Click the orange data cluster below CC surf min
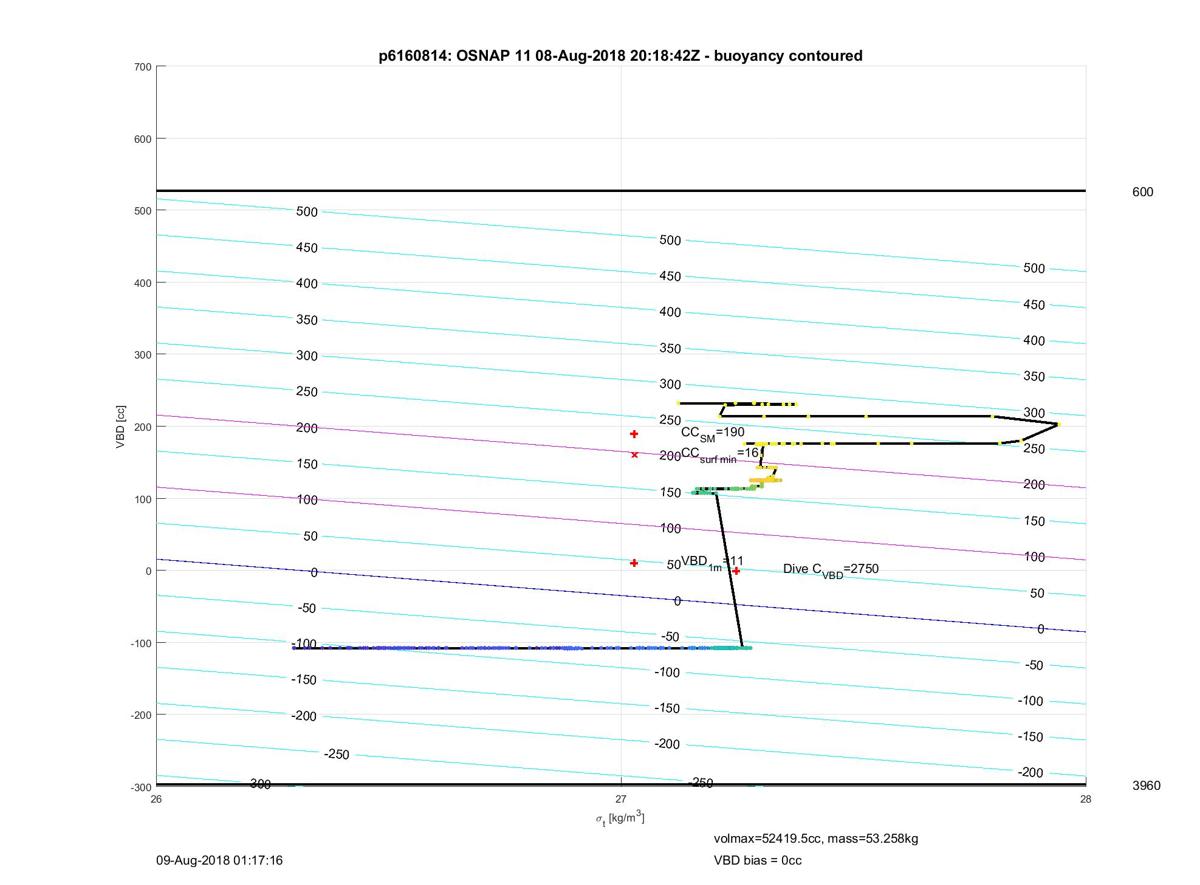 tap(766, 478)
